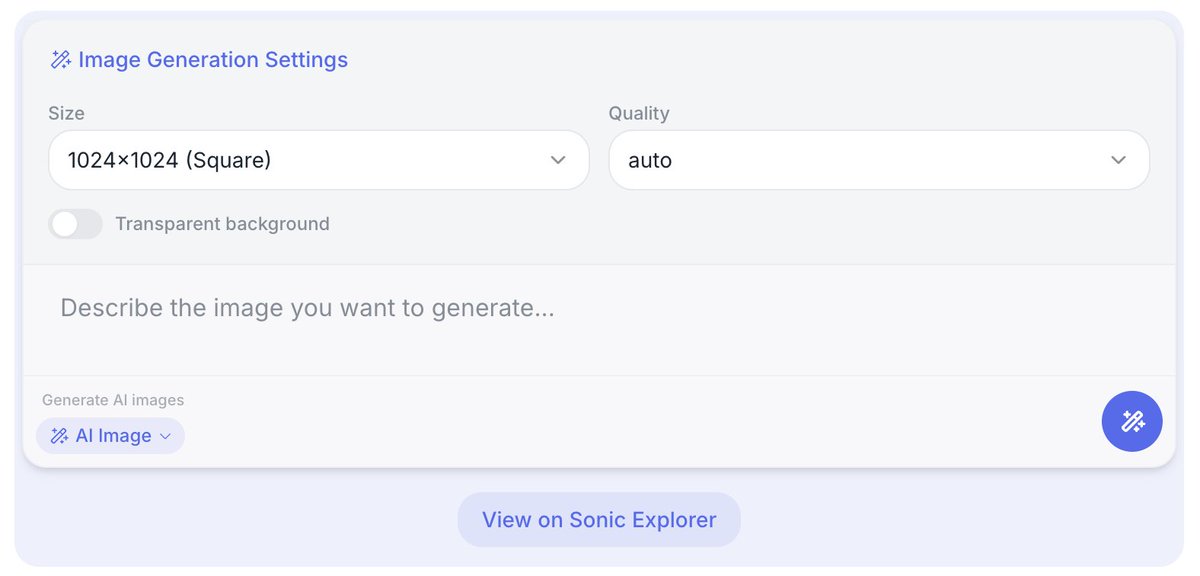Expand the AI Image mode chevron
The image size is (1200, 576).
click(166, 436)
